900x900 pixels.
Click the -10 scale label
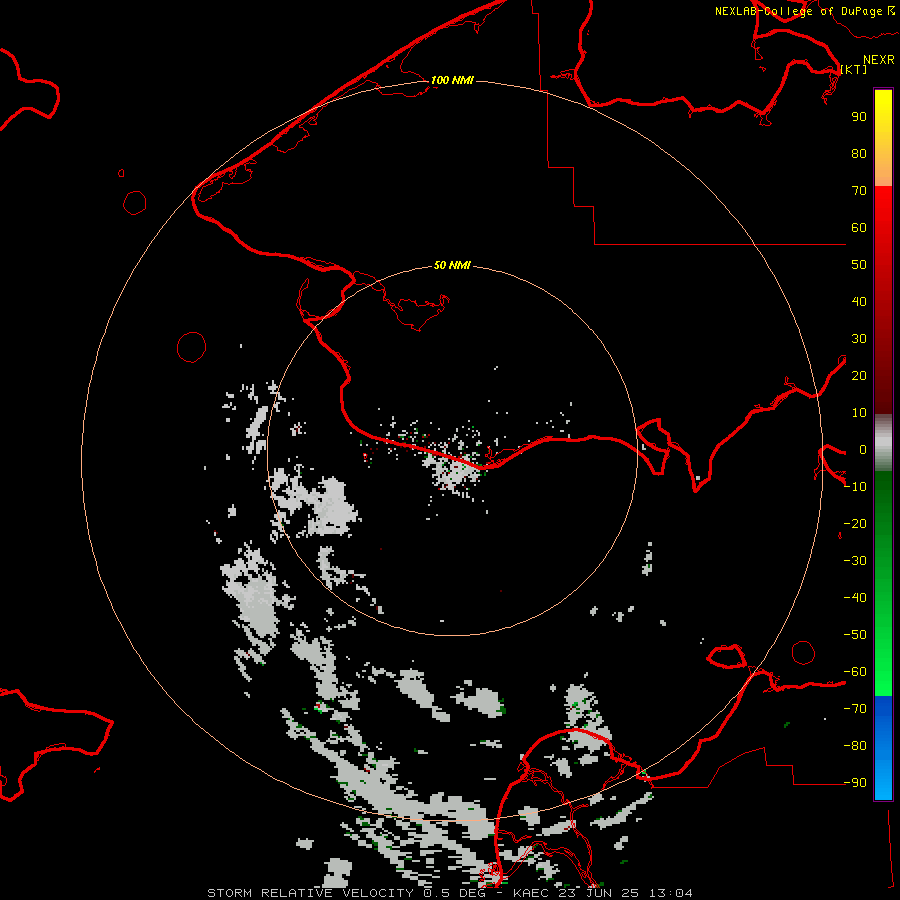click(855, 487)
